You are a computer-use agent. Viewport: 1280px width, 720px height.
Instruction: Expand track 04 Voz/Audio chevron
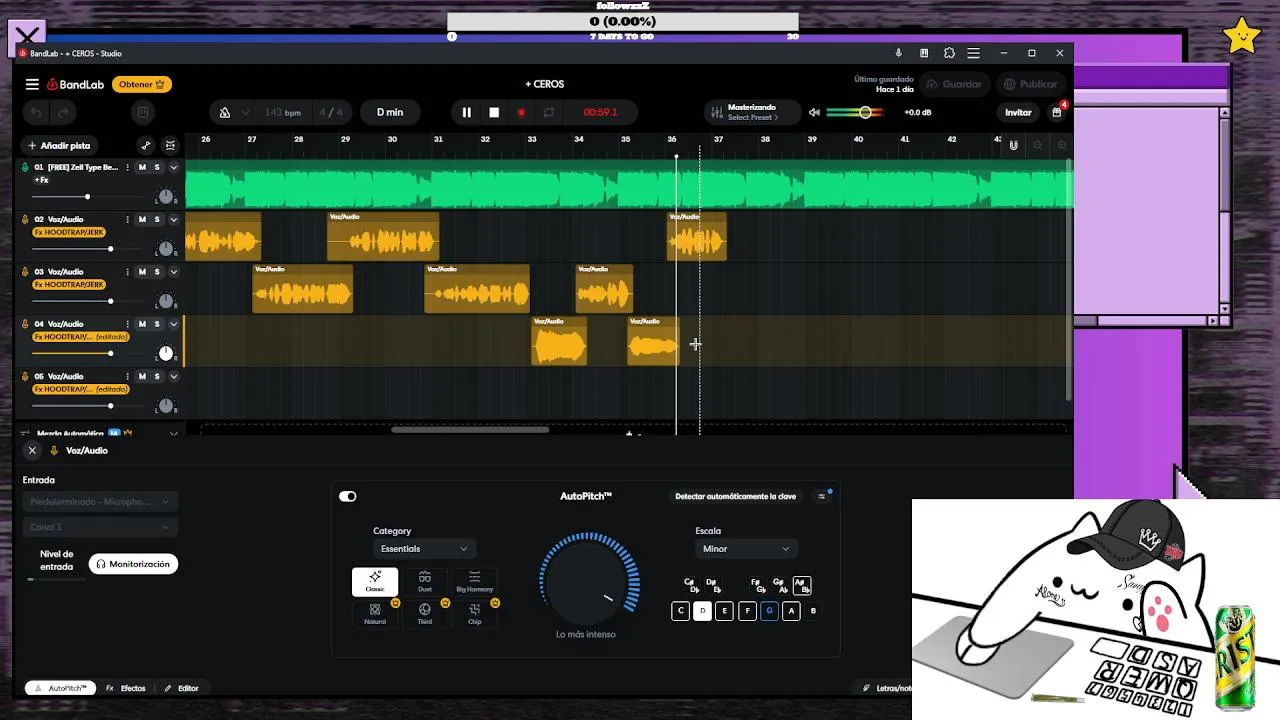click(x=173, y=324)
